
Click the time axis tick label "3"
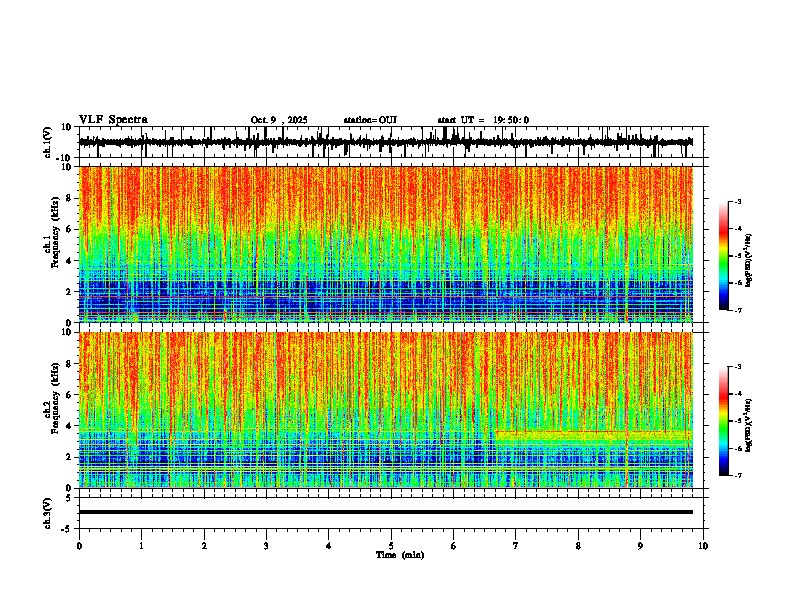(x=266, y=546)
